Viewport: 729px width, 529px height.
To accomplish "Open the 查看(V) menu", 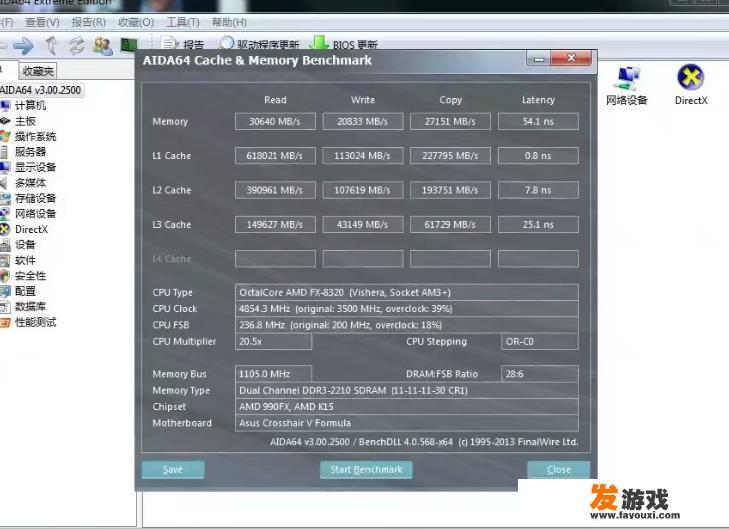I will 42,22.
